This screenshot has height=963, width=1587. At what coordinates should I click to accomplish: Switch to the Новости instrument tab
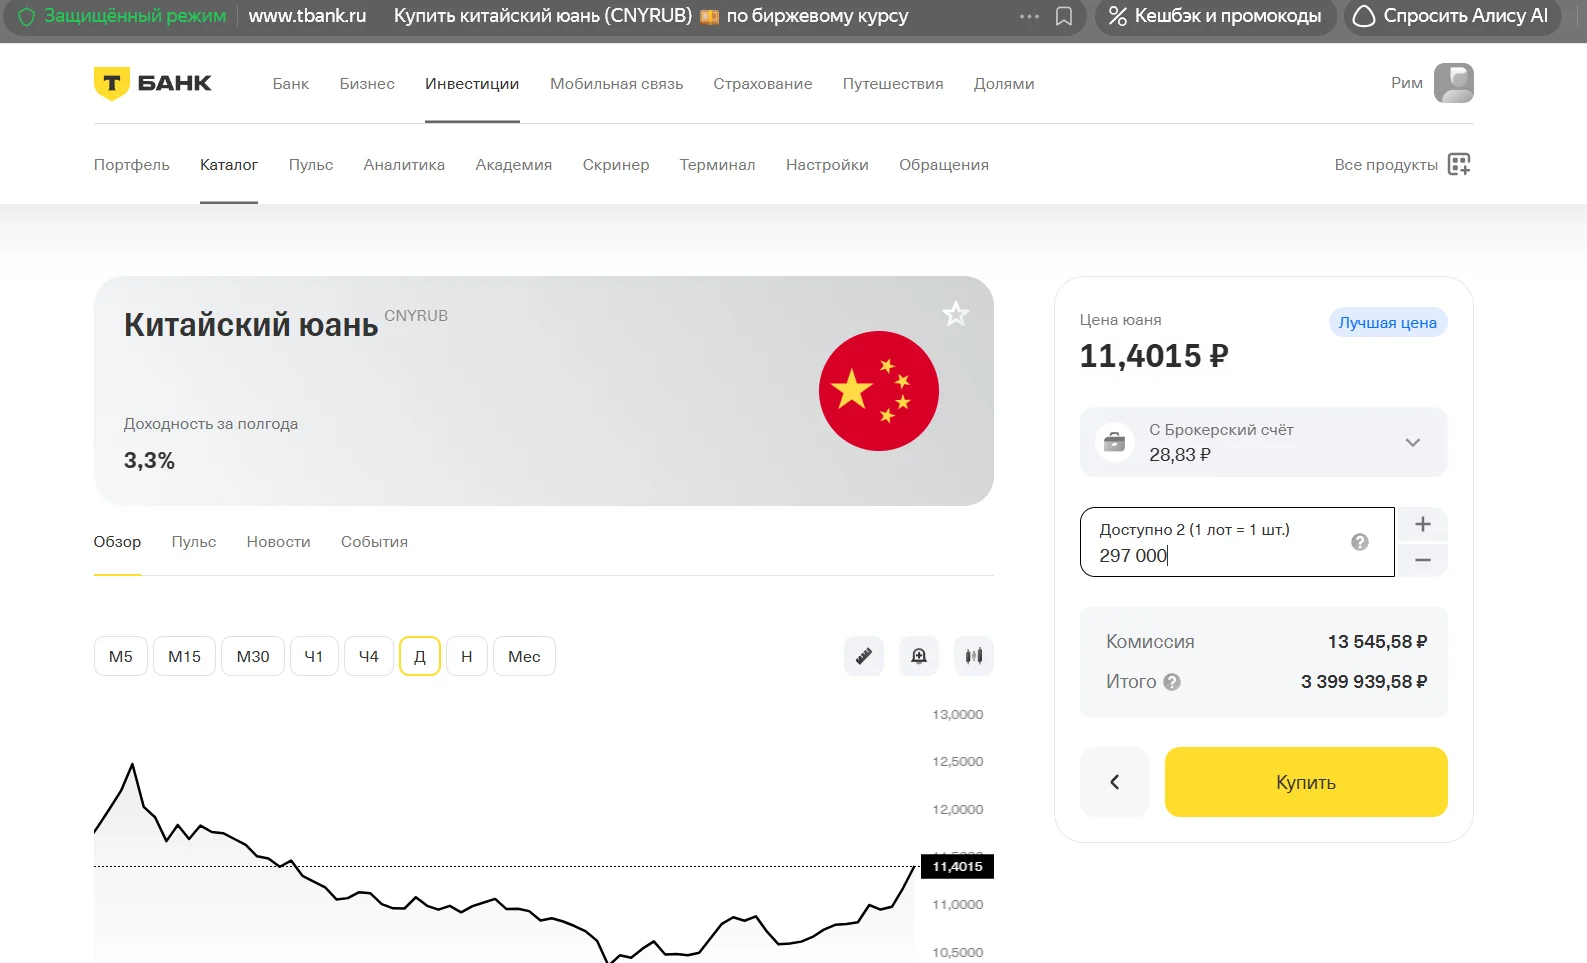click(x=279, y=542)
